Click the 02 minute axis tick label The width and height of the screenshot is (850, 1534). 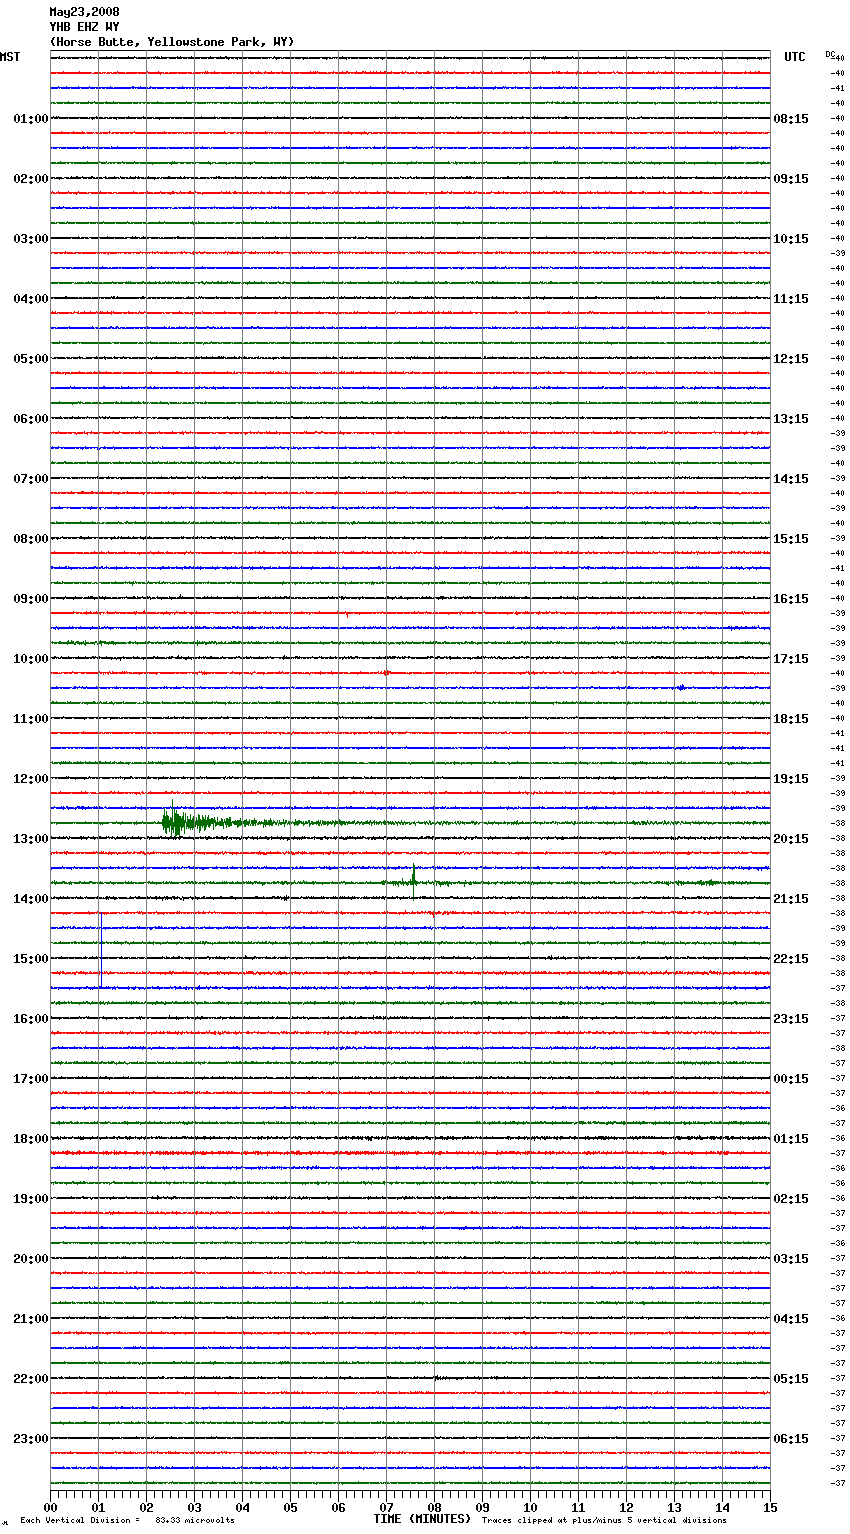pyautogui.click(x=147, y=1507)
